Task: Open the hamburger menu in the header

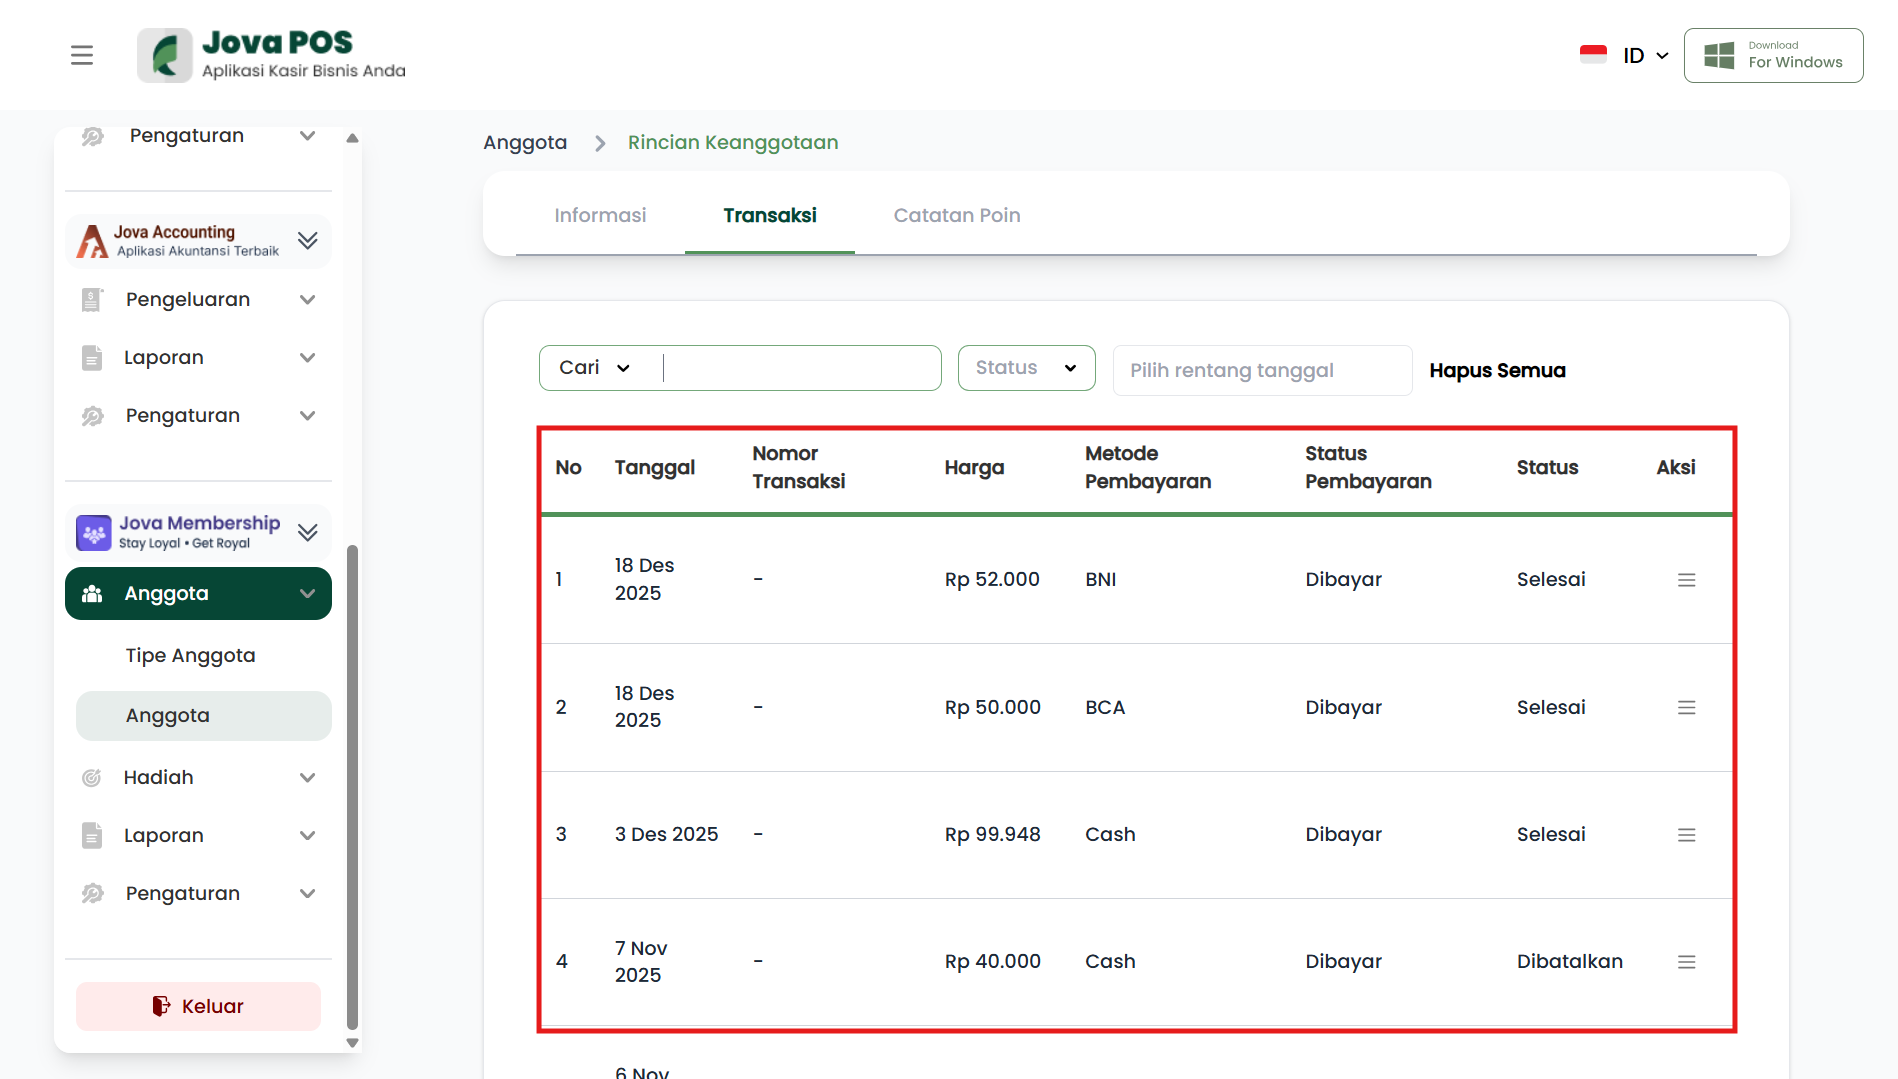Action: [82, 55]
